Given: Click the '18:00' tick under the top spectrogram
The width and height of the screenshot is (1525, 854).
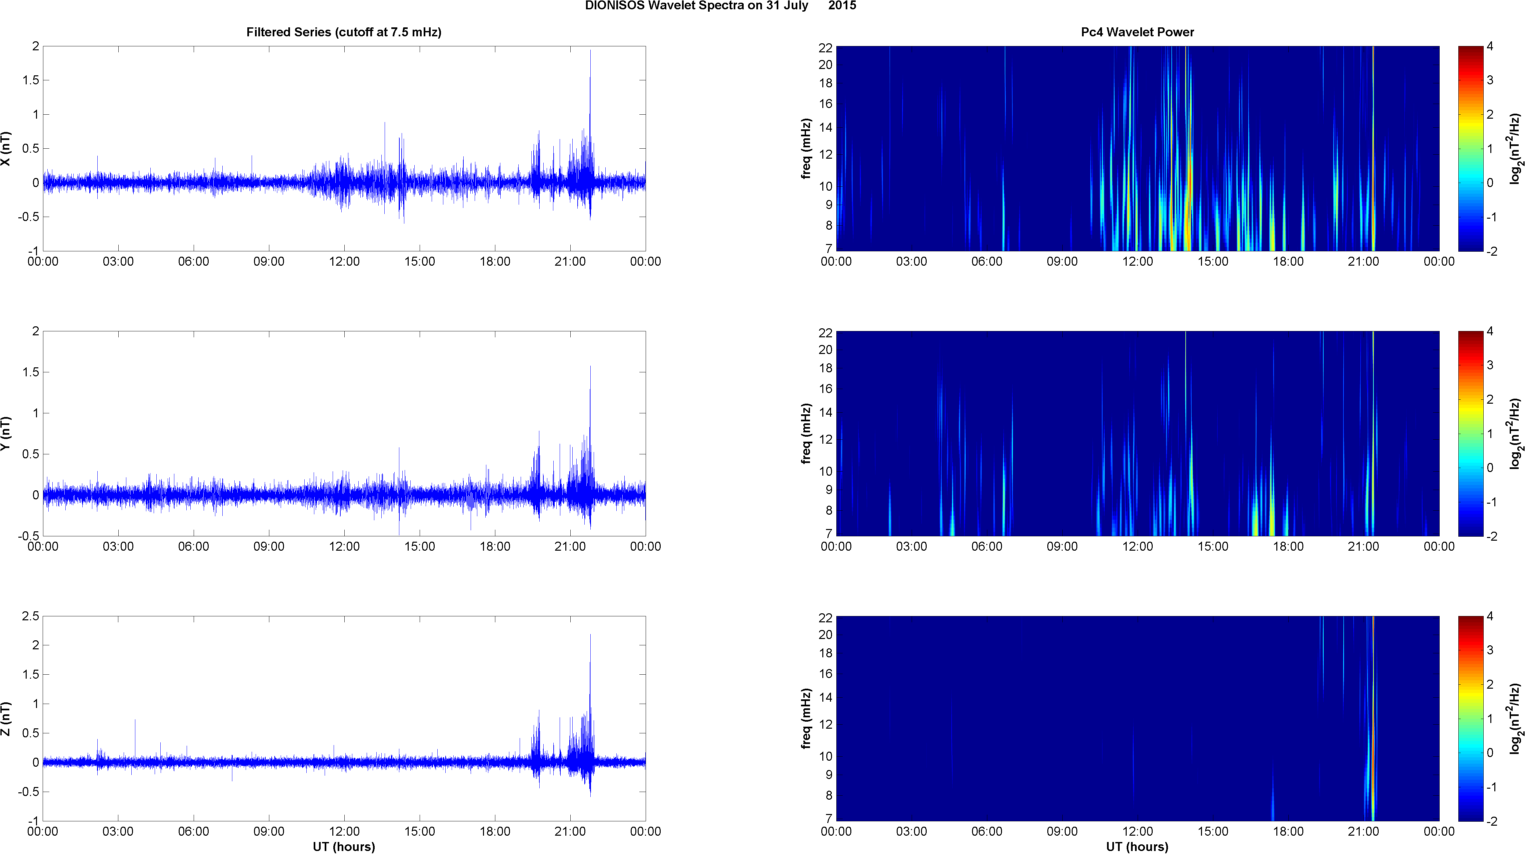Looking at the screenshot, I should [1288, 262].
